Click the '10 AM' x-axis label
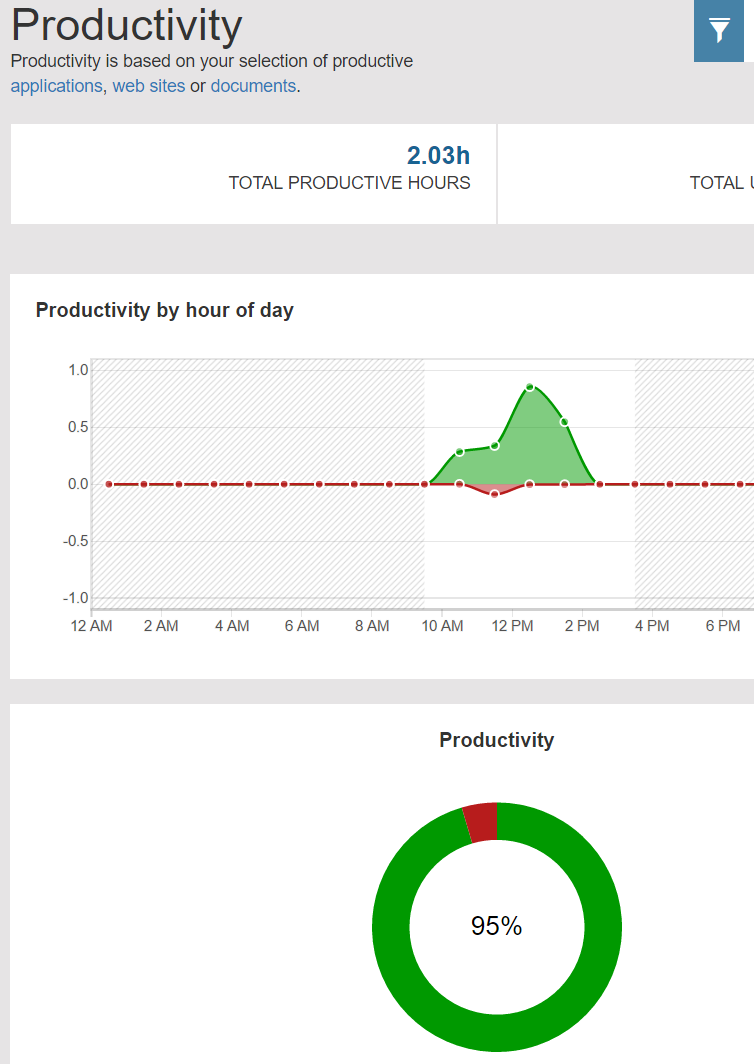This screenshot has height=1064, width=754. (442, 626)
